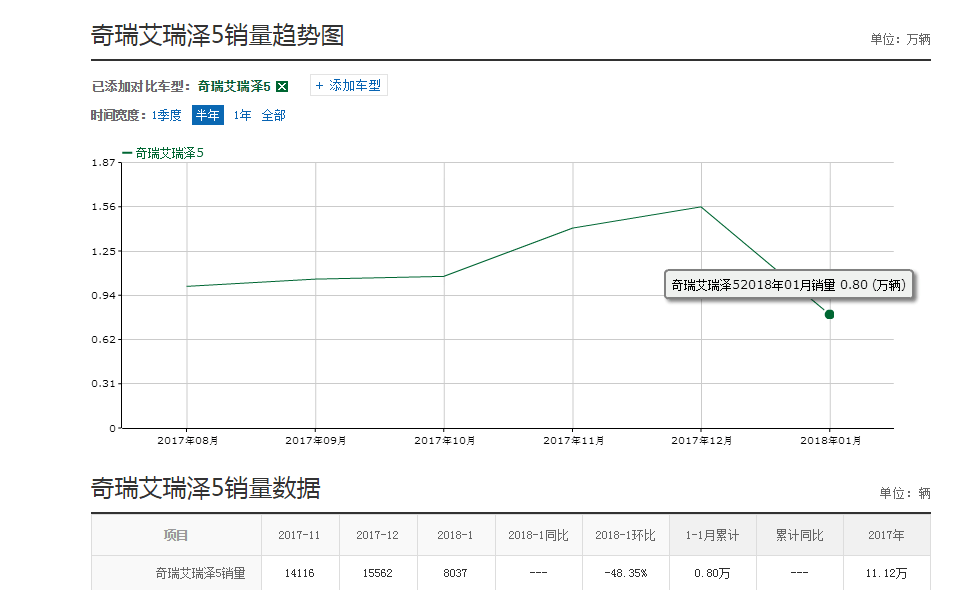Switch time range to 1年
The width and height of the screenshot is (955, 590).
click(x=242, y=115)
